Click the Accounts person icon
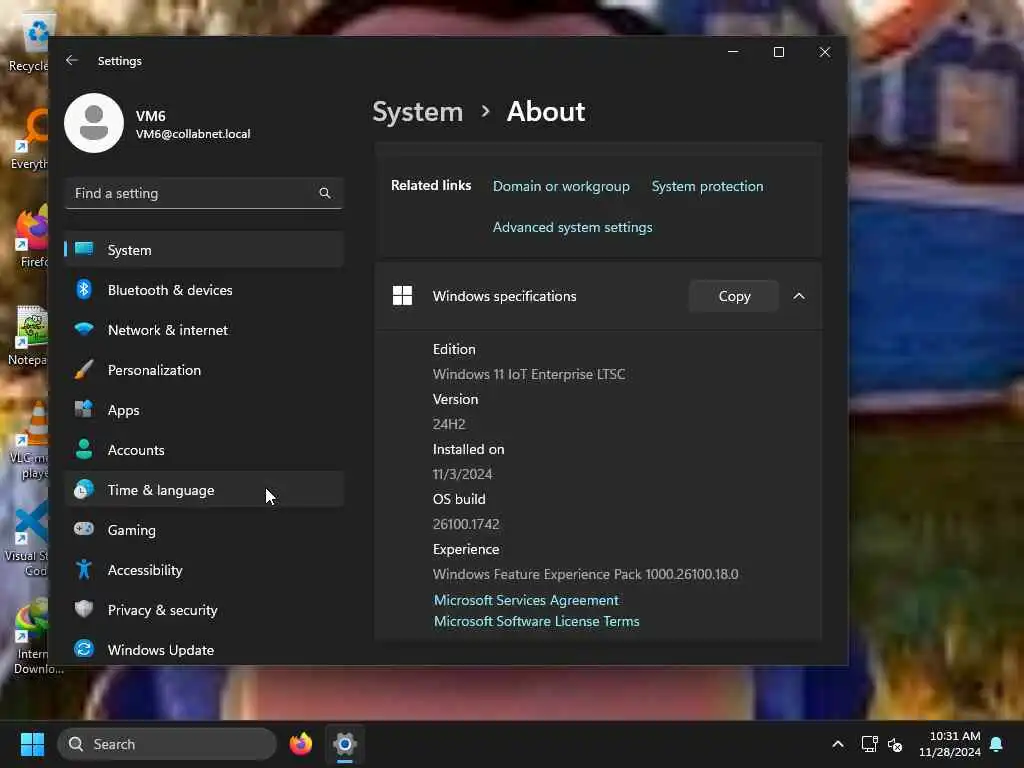Image resolution: width=1024 pixels, height=768 pixels. [84, 449]
